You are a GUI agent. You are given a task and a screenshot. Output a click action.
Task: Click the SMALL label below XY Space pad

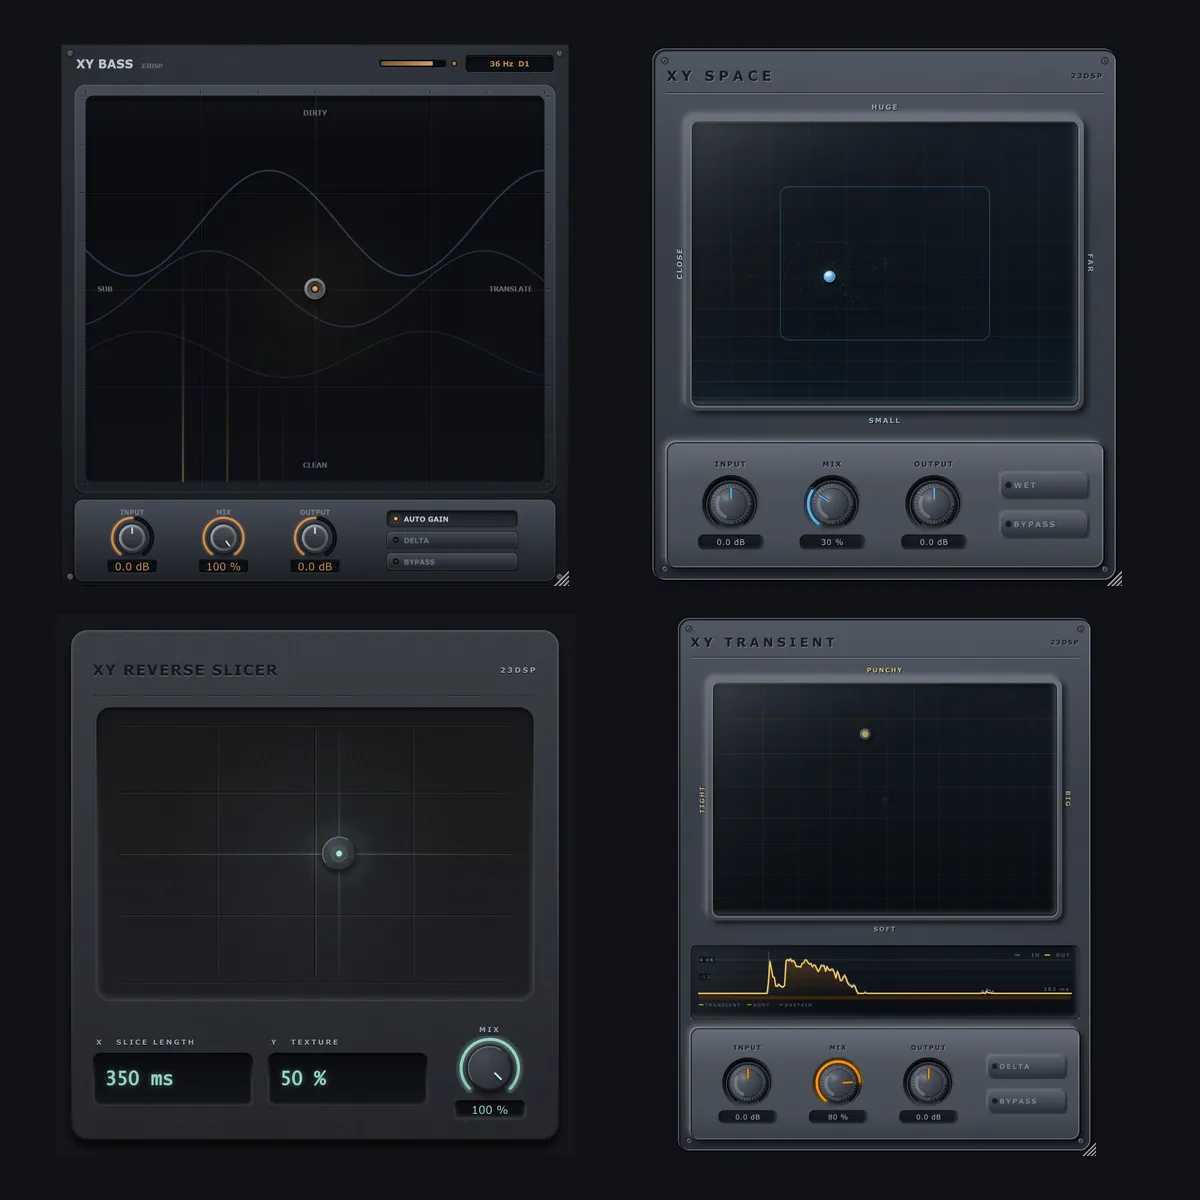(x=884, y=421)
